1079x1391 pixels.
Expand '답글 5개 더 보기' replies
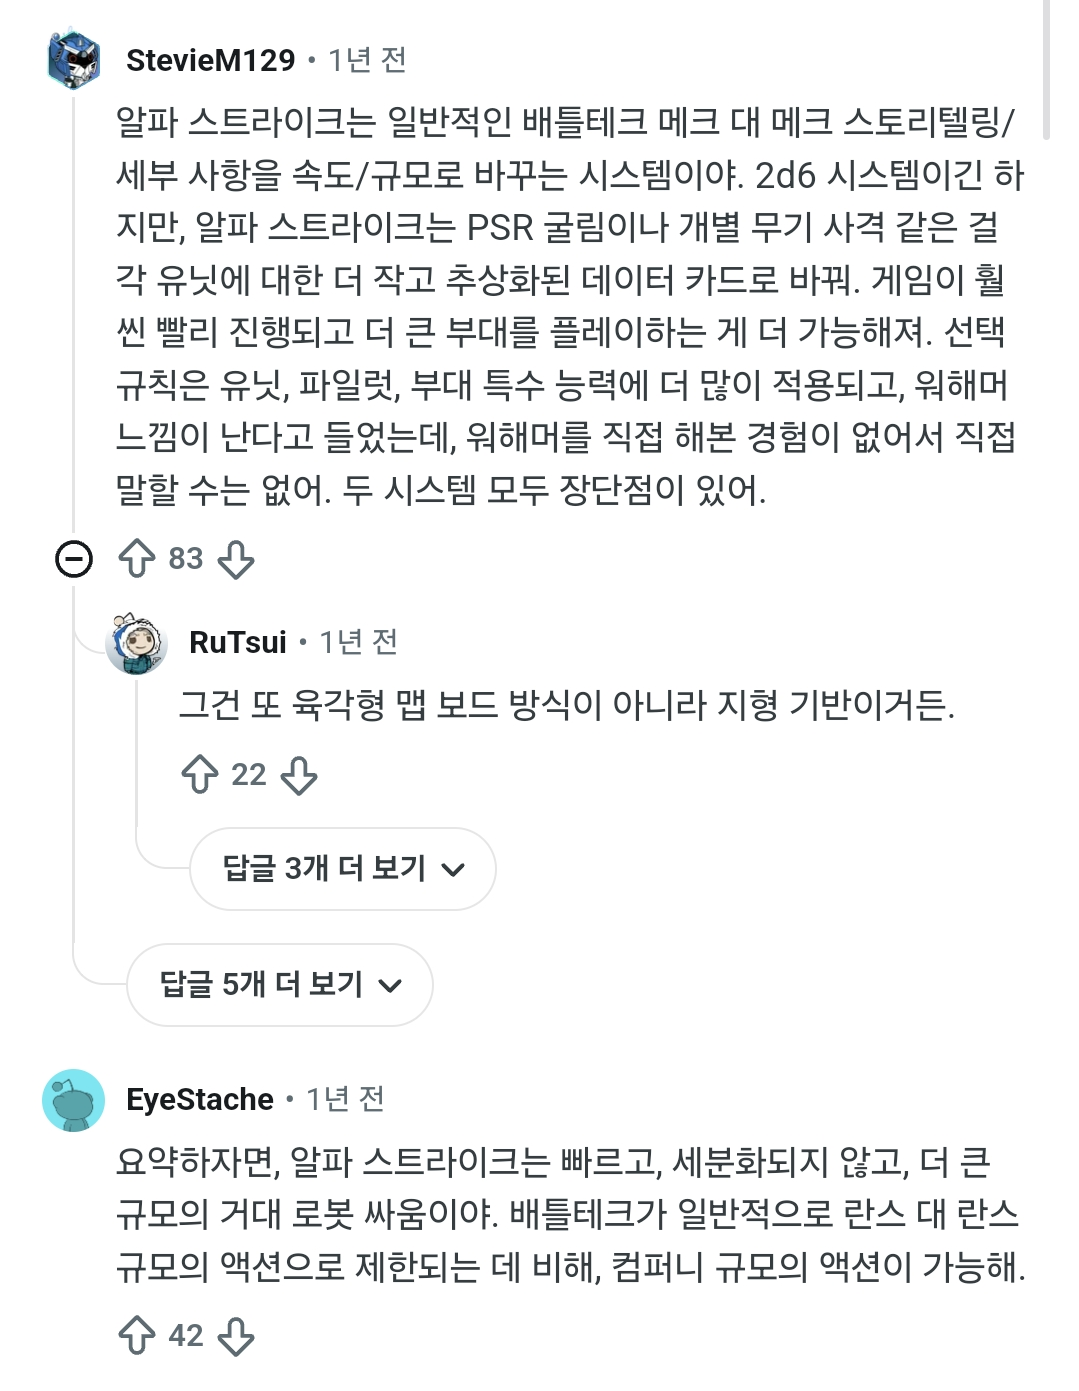(261, 984)
